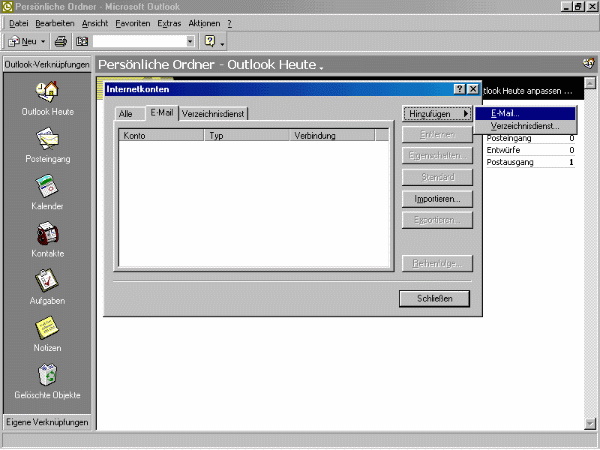
Task: Click the Reihenfolge... button
Action: click(x=437, y=264)
